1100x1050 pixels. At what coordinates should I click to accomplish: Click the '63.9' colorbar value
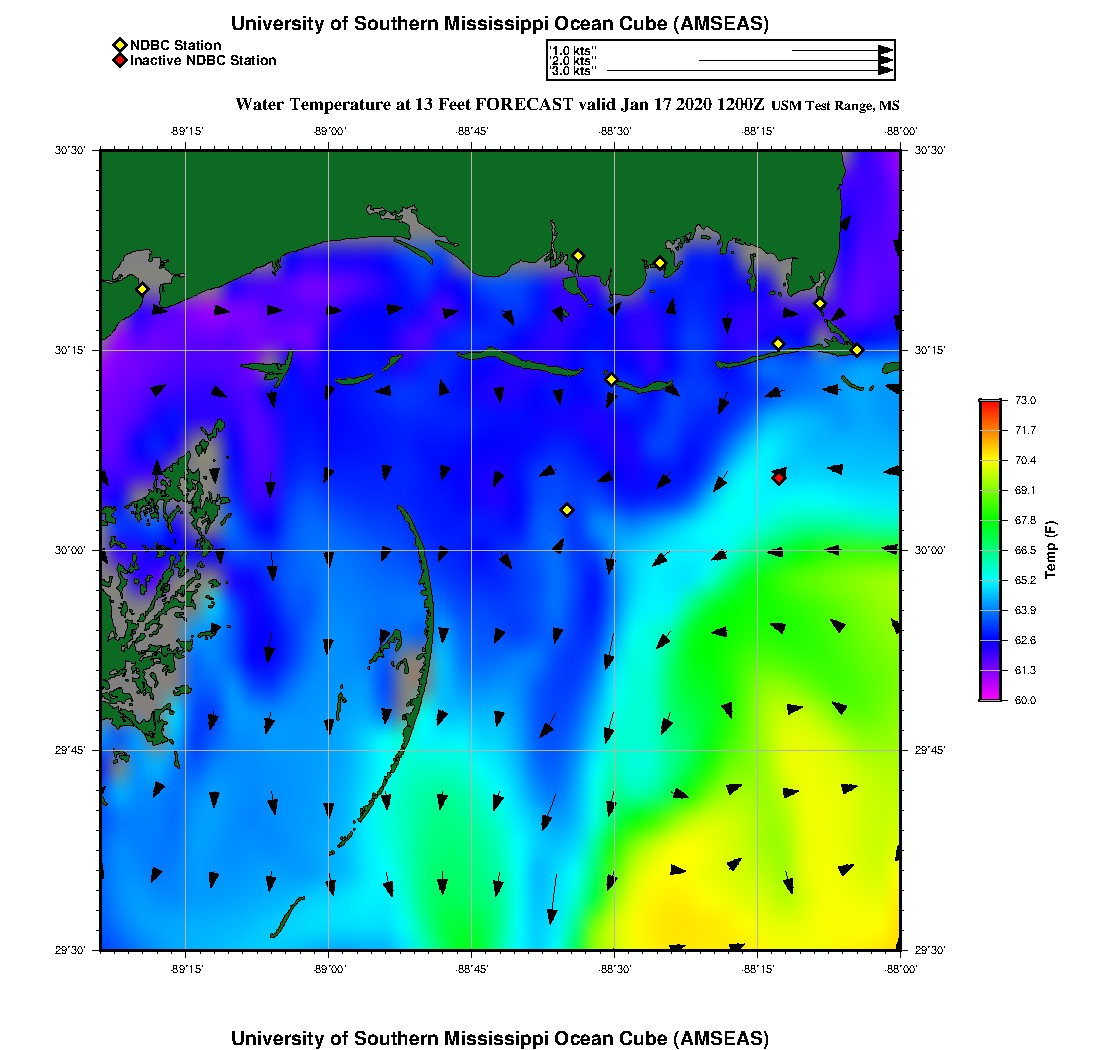click(x=1025, y=610)
